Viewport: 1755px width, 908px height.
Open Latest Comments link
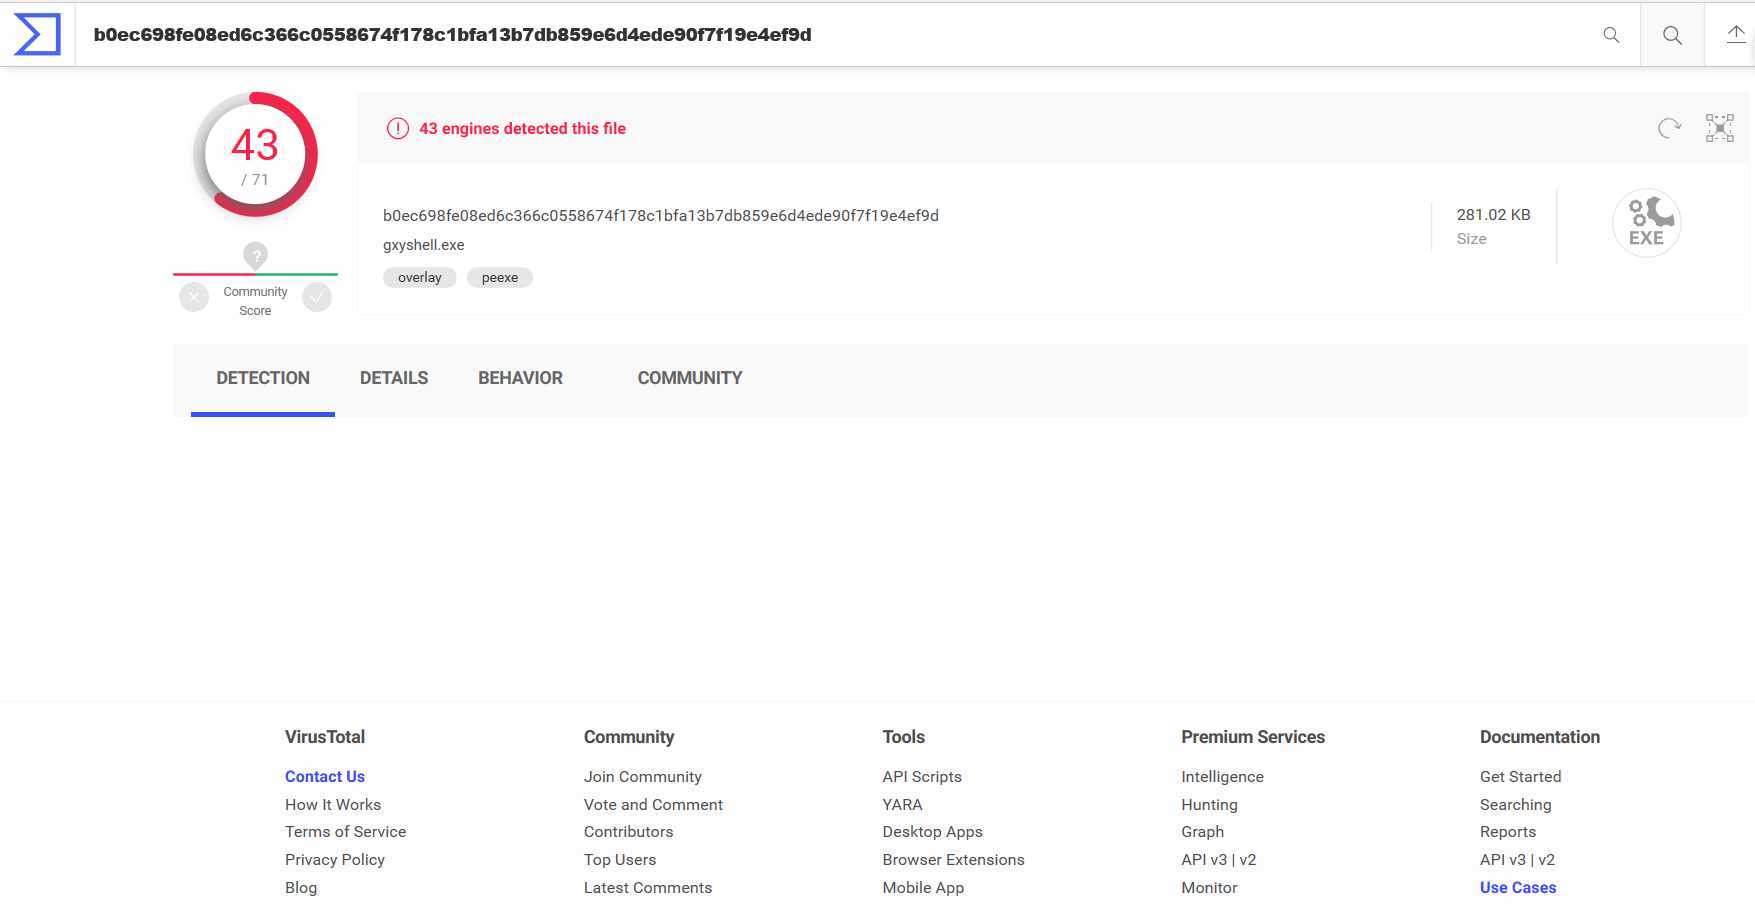point(648,888)
